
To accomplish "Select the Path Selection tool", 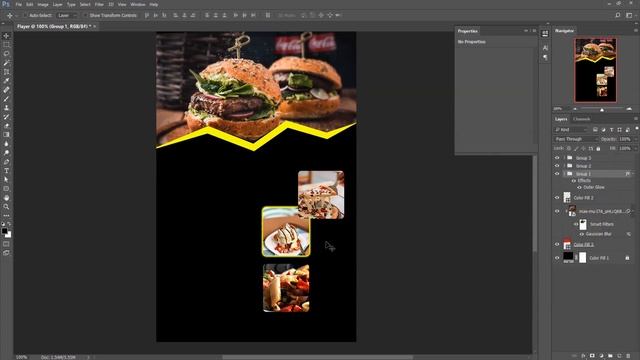I will coord(6,180).
